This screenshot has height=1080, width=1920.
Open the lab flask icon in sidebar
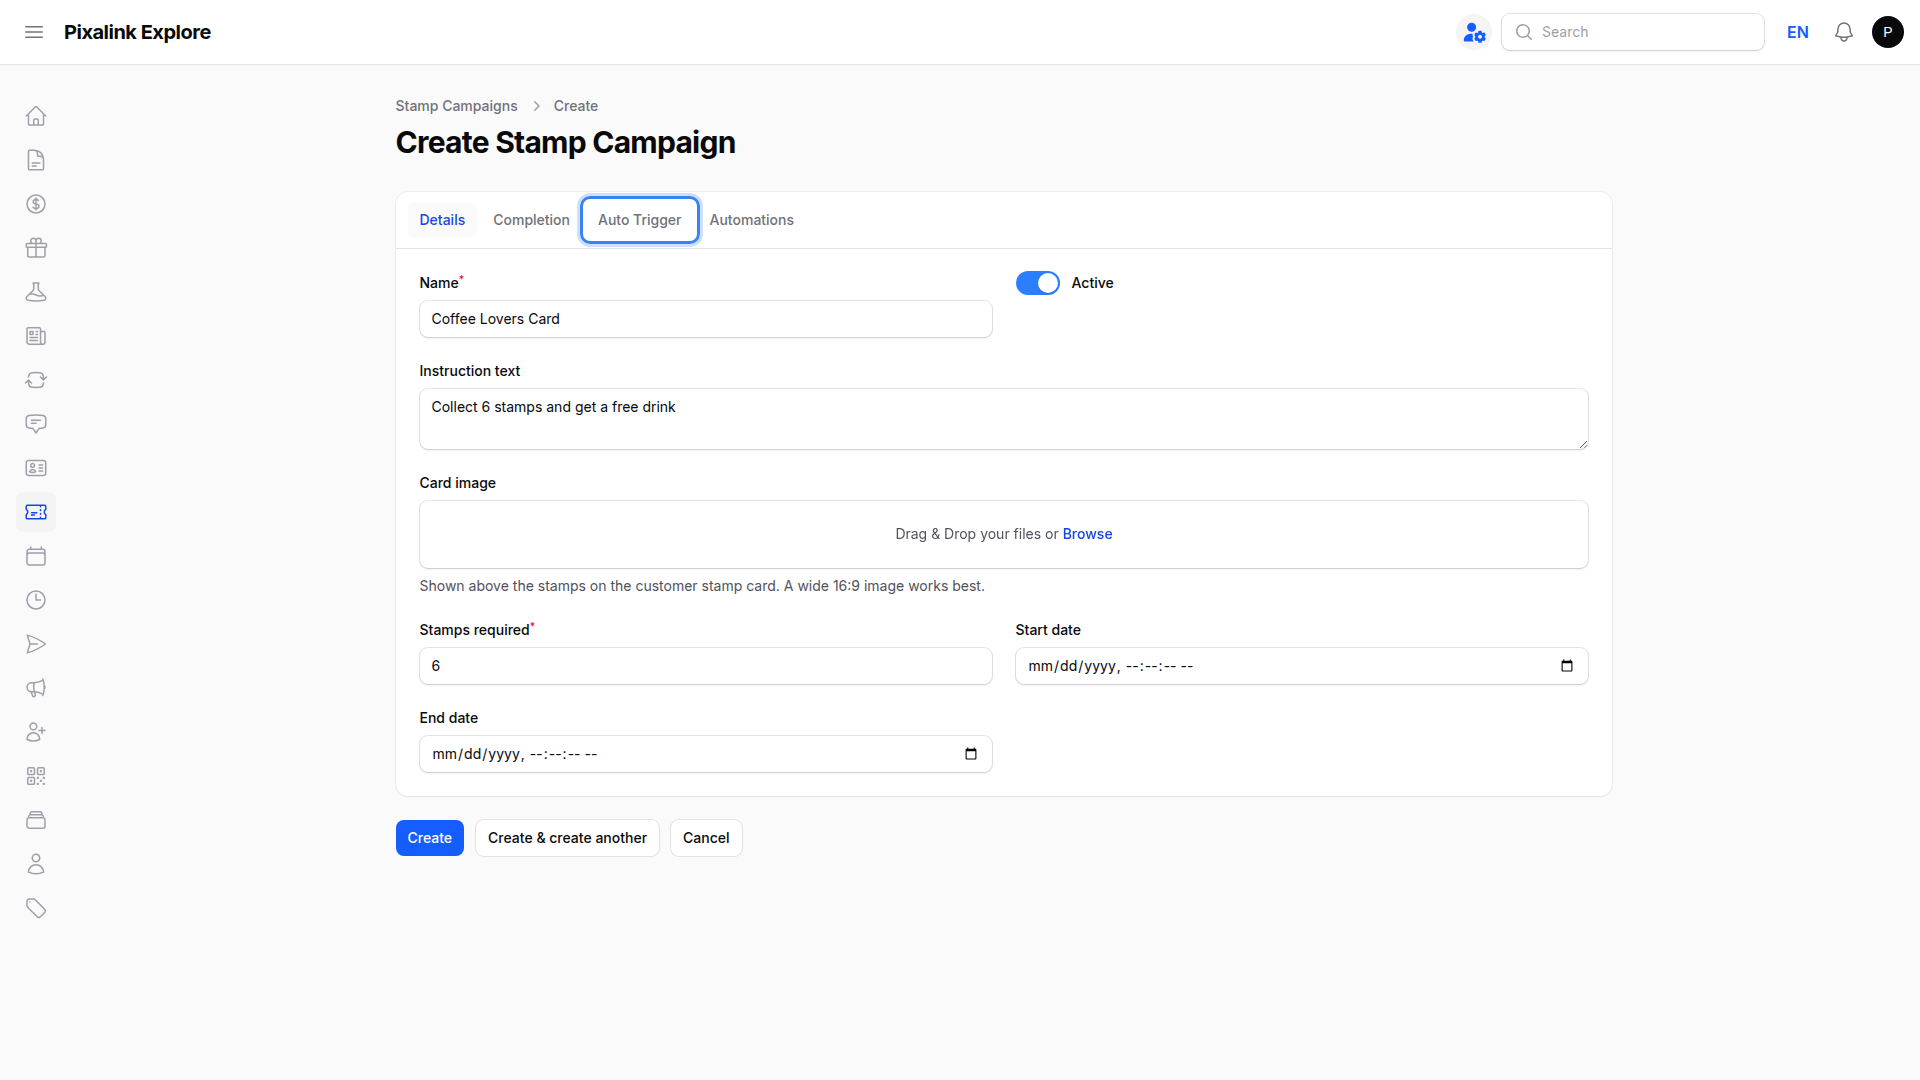pyautogui.click(x=36, y=292)
